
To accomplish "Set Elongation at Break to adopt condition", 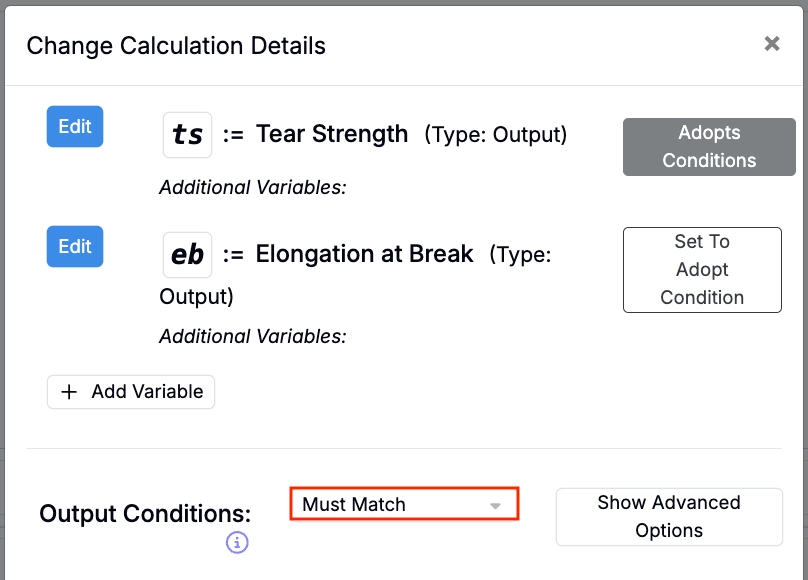I will (702, 270).
